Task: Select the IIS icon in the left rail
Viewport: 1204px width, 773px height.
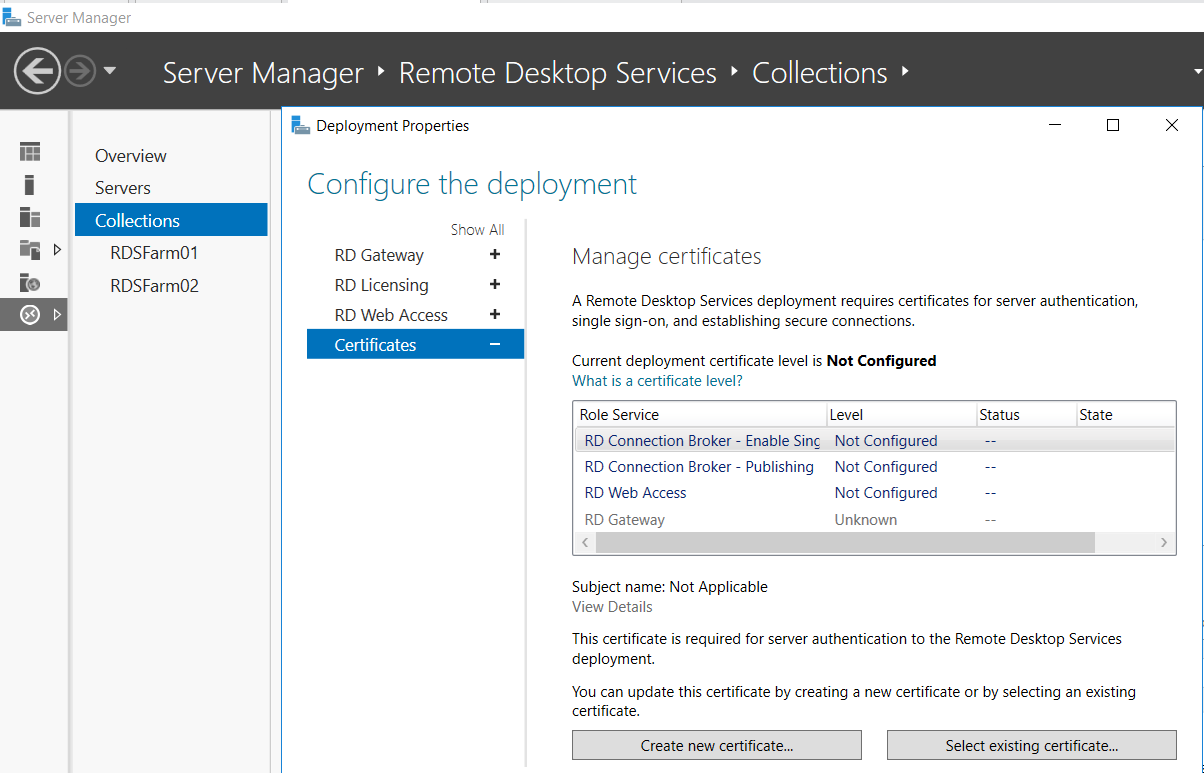Action: [30, 283]
